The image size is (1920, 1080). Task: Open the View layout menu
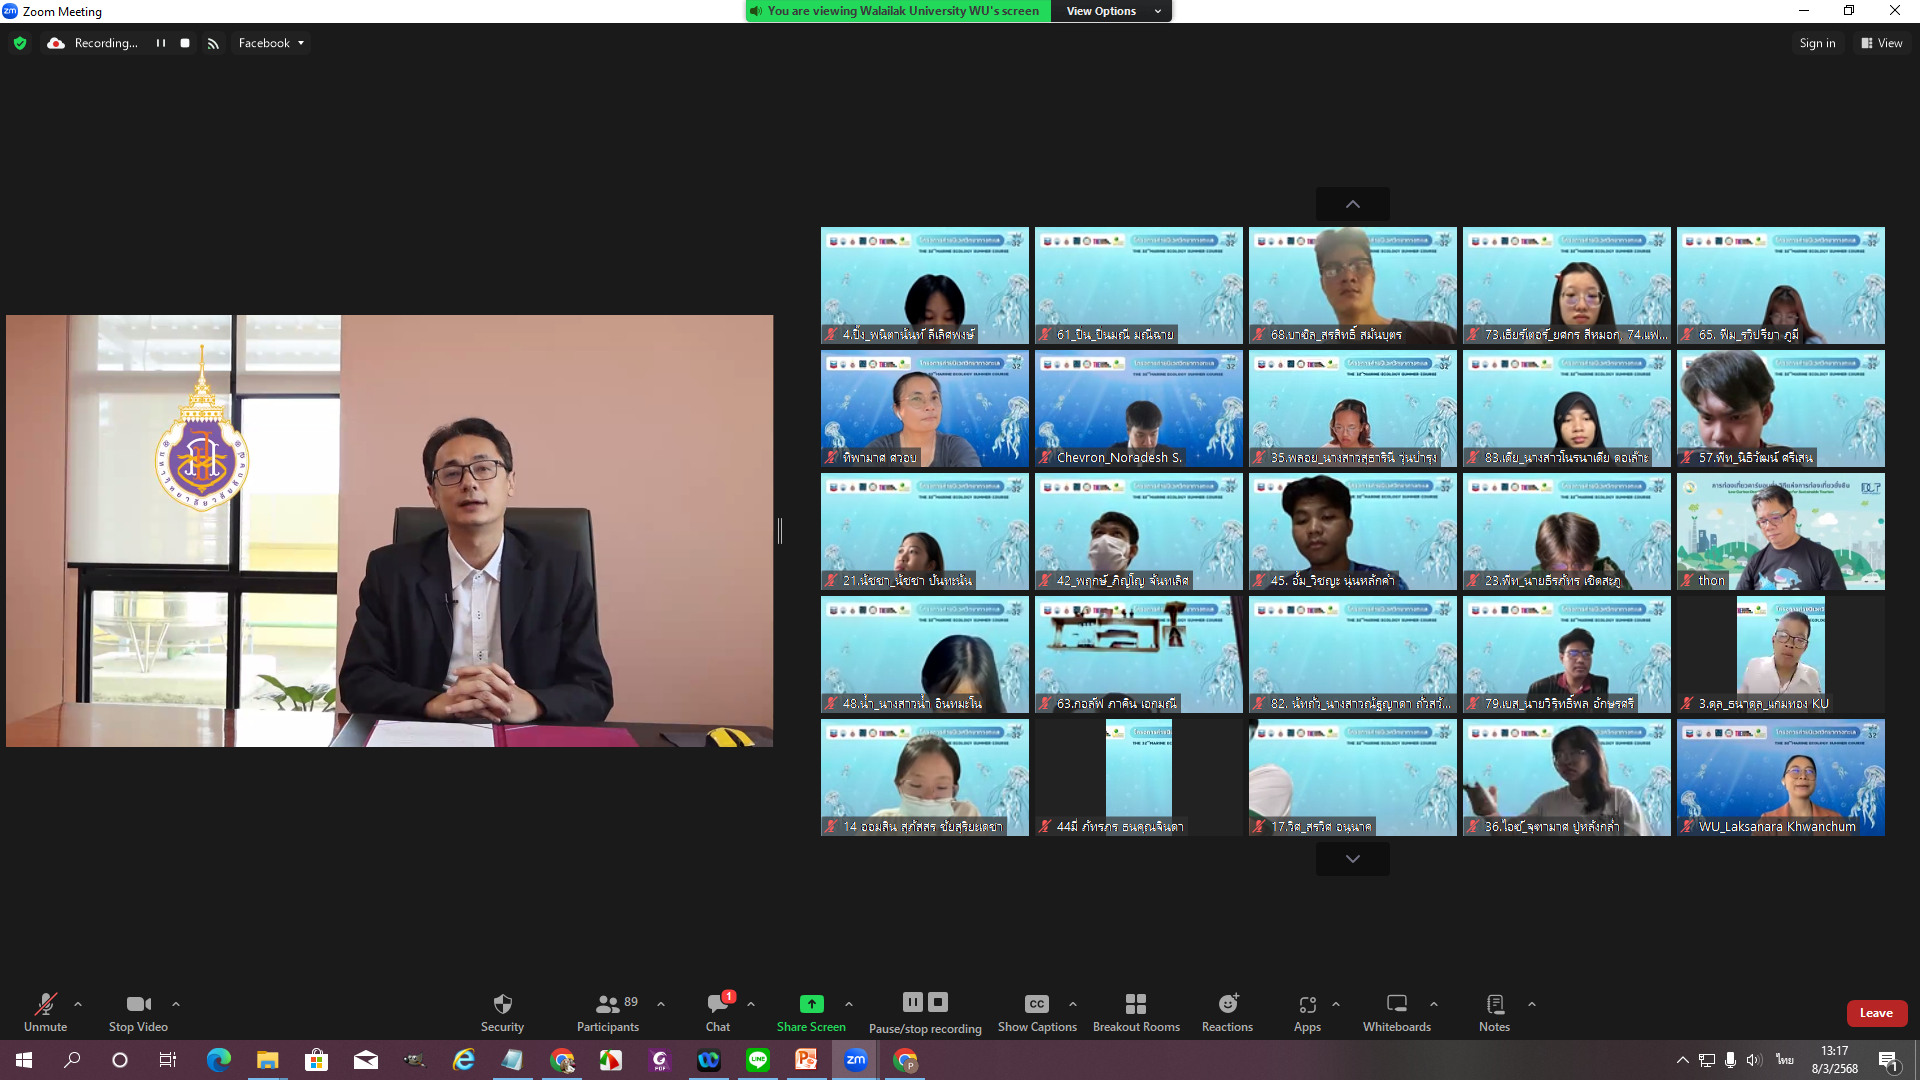[1881, 43]
